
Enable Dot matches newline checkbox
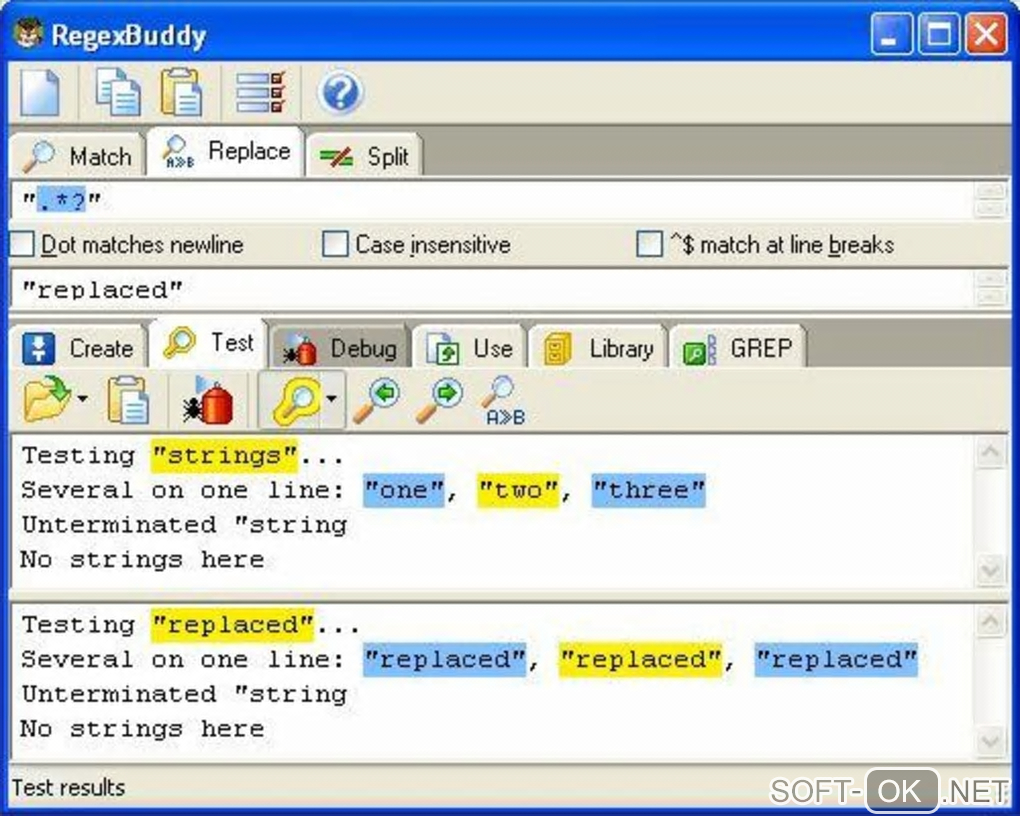pyautogui.click(x=23, y=245)
